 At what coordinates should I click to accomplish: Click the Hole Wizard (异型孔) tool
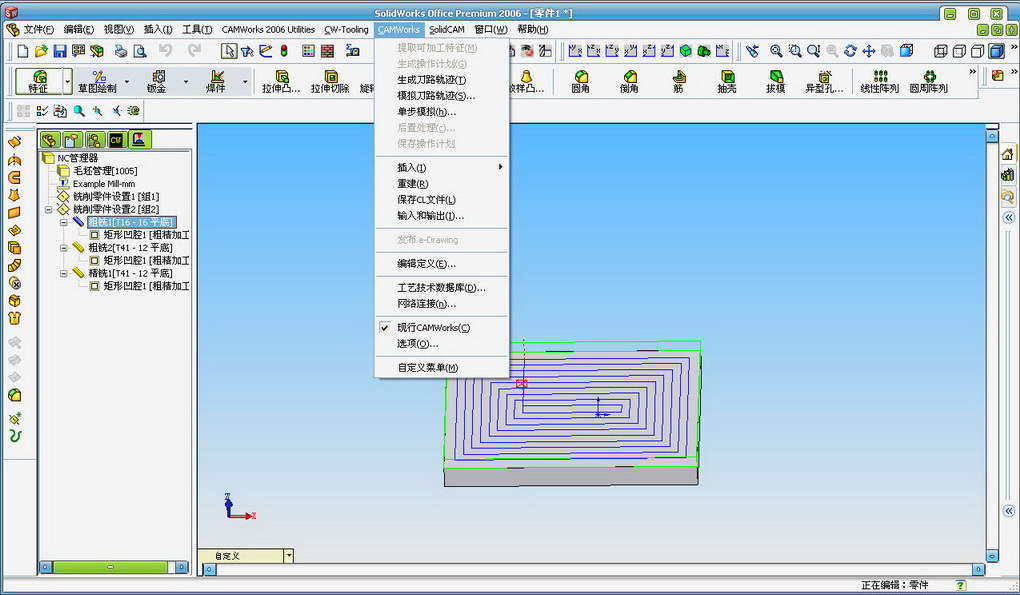824,81
